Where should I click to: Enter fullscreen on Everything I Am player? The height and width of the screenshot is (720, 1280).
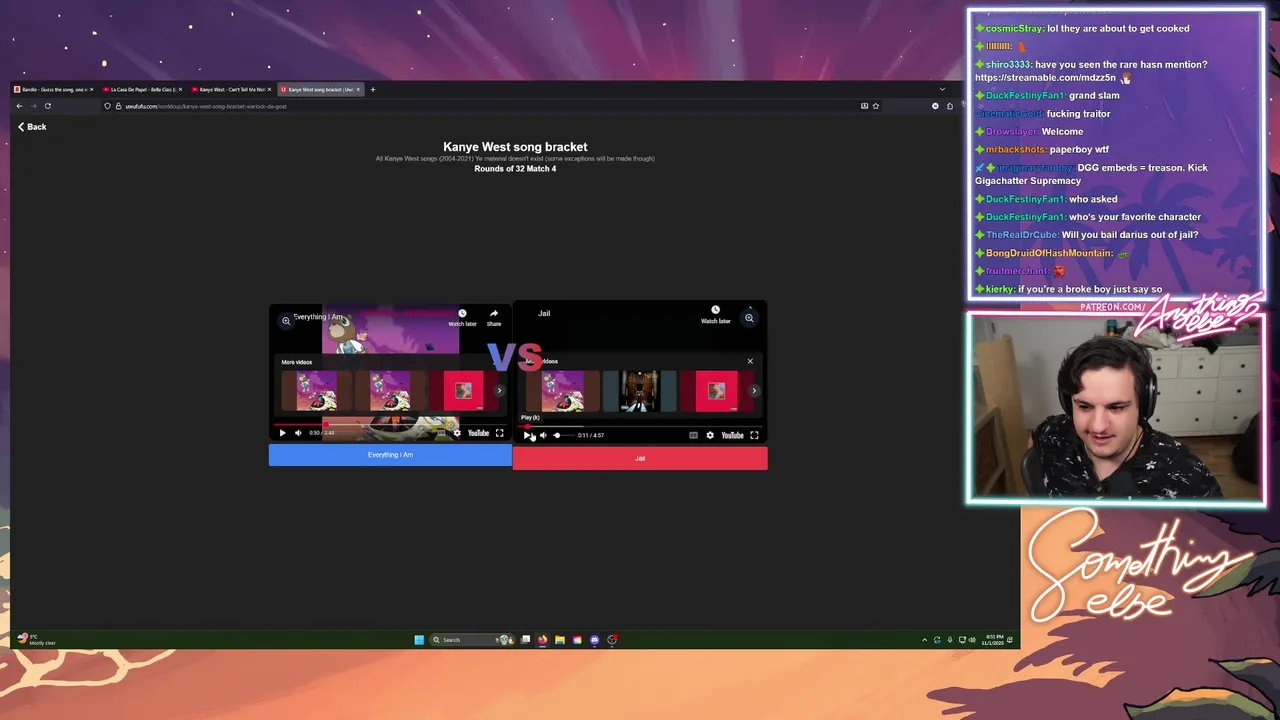499,433
